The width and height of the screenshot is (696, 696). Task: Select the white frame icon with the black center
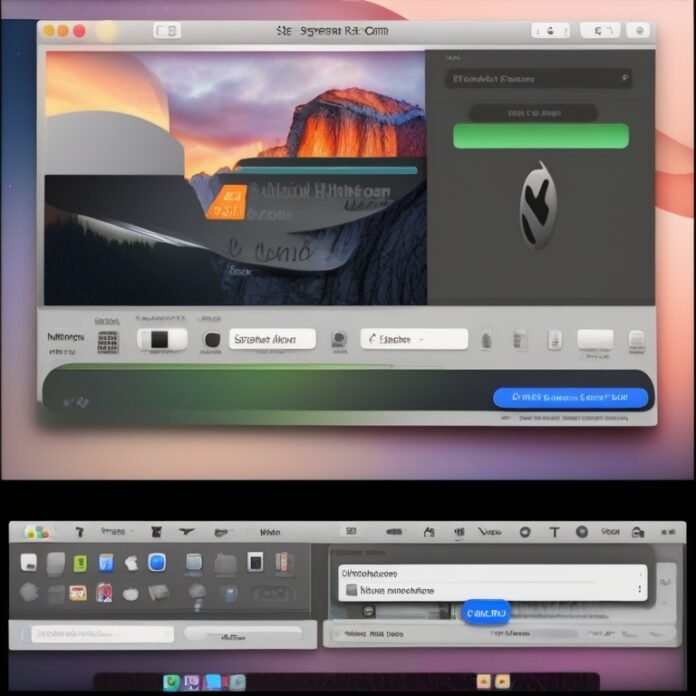[255, 562]
